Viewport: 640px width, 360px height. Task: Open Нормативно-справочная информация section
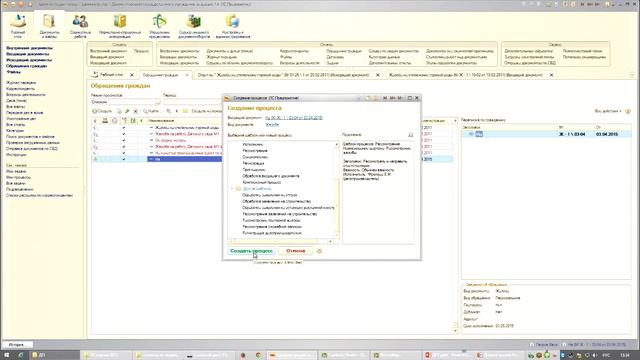pos(120,26)
